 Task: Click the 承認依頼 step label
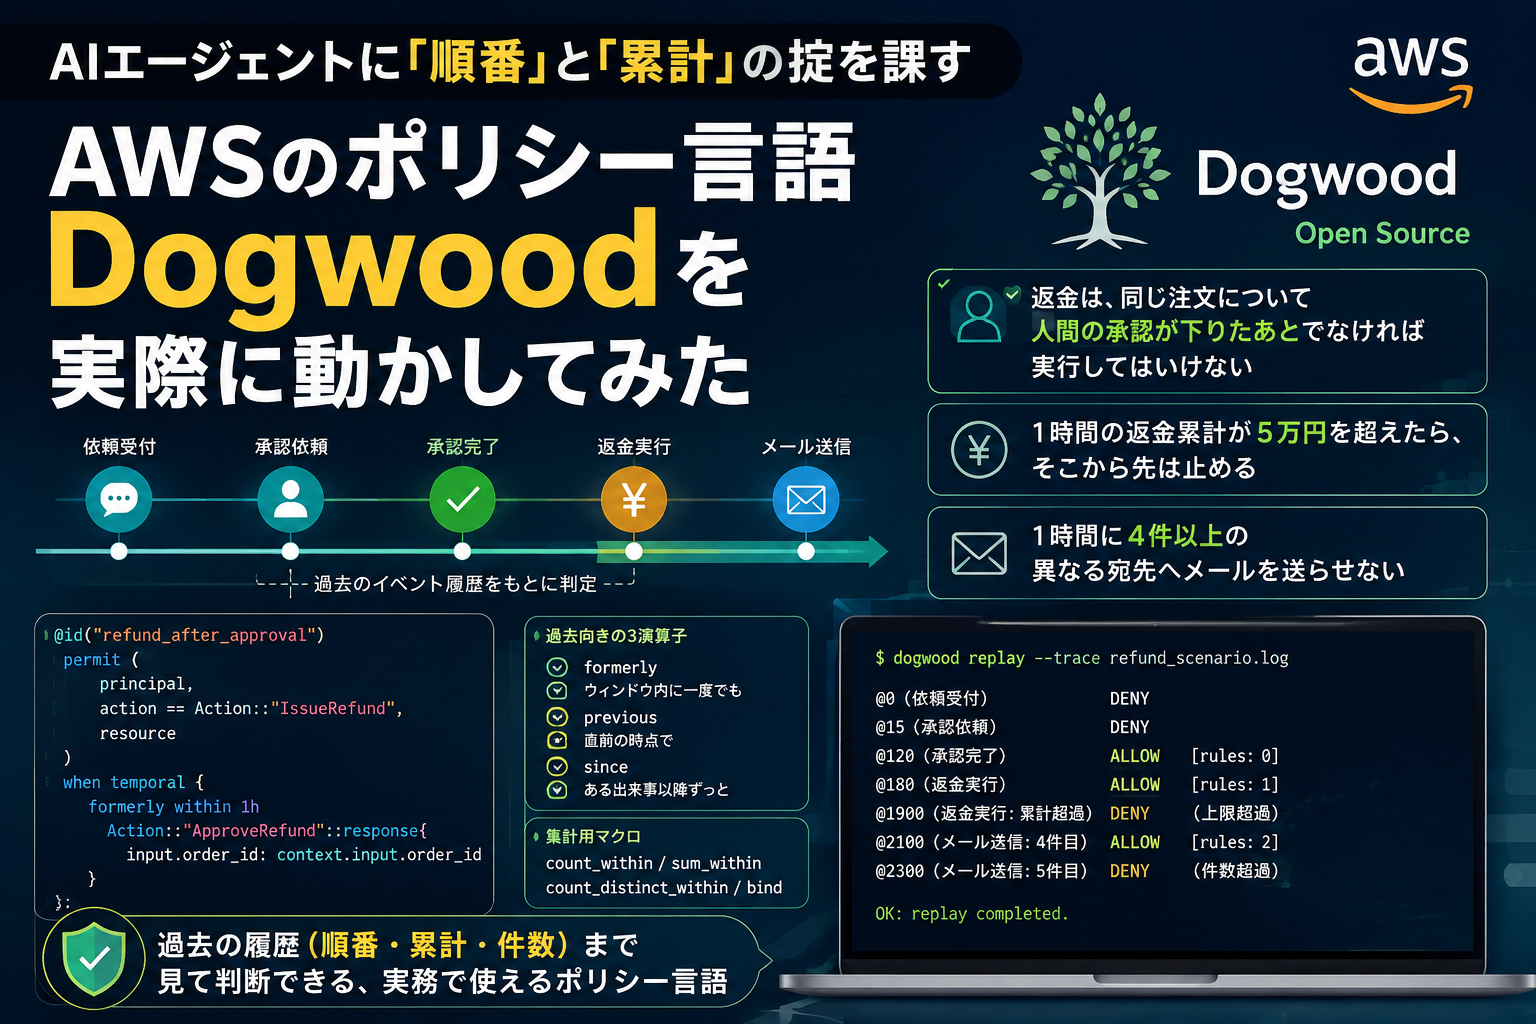291,447
